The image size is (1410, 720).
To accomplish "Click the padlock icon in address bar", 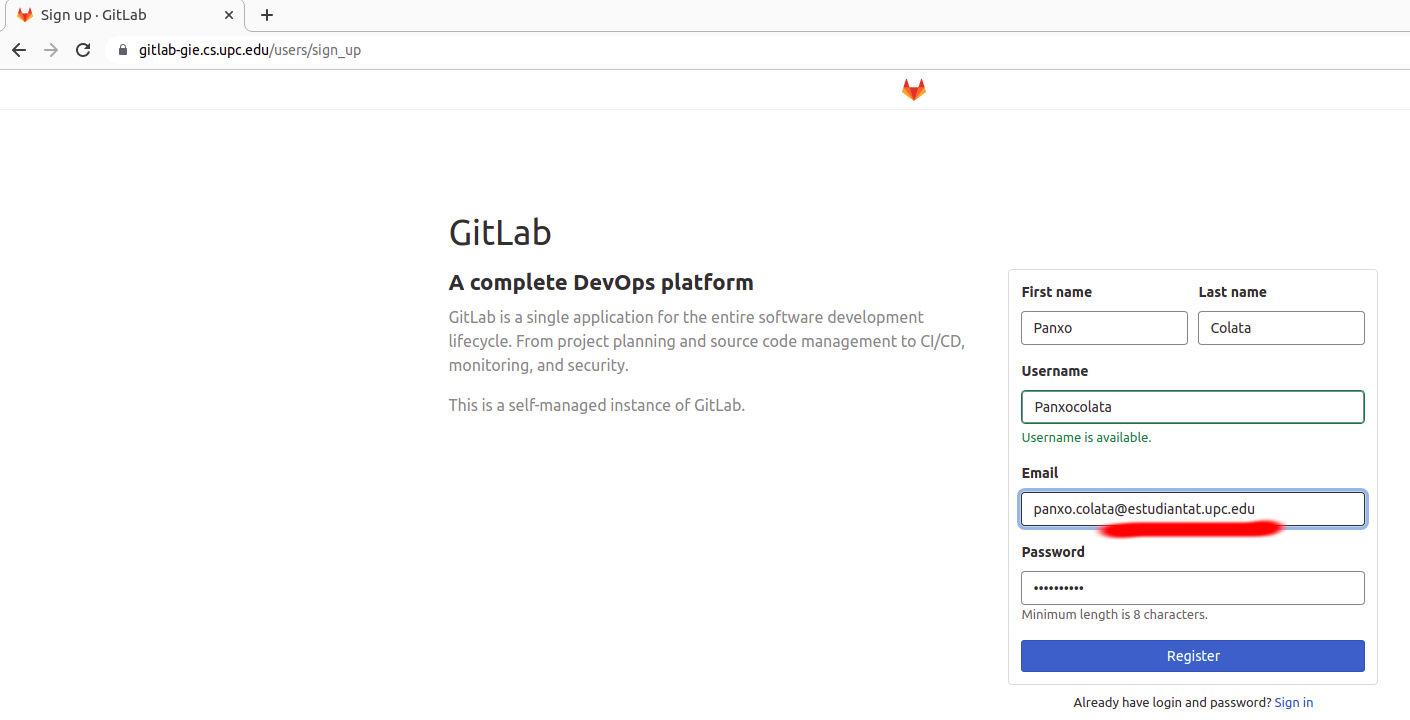I will tap(123, 50).
